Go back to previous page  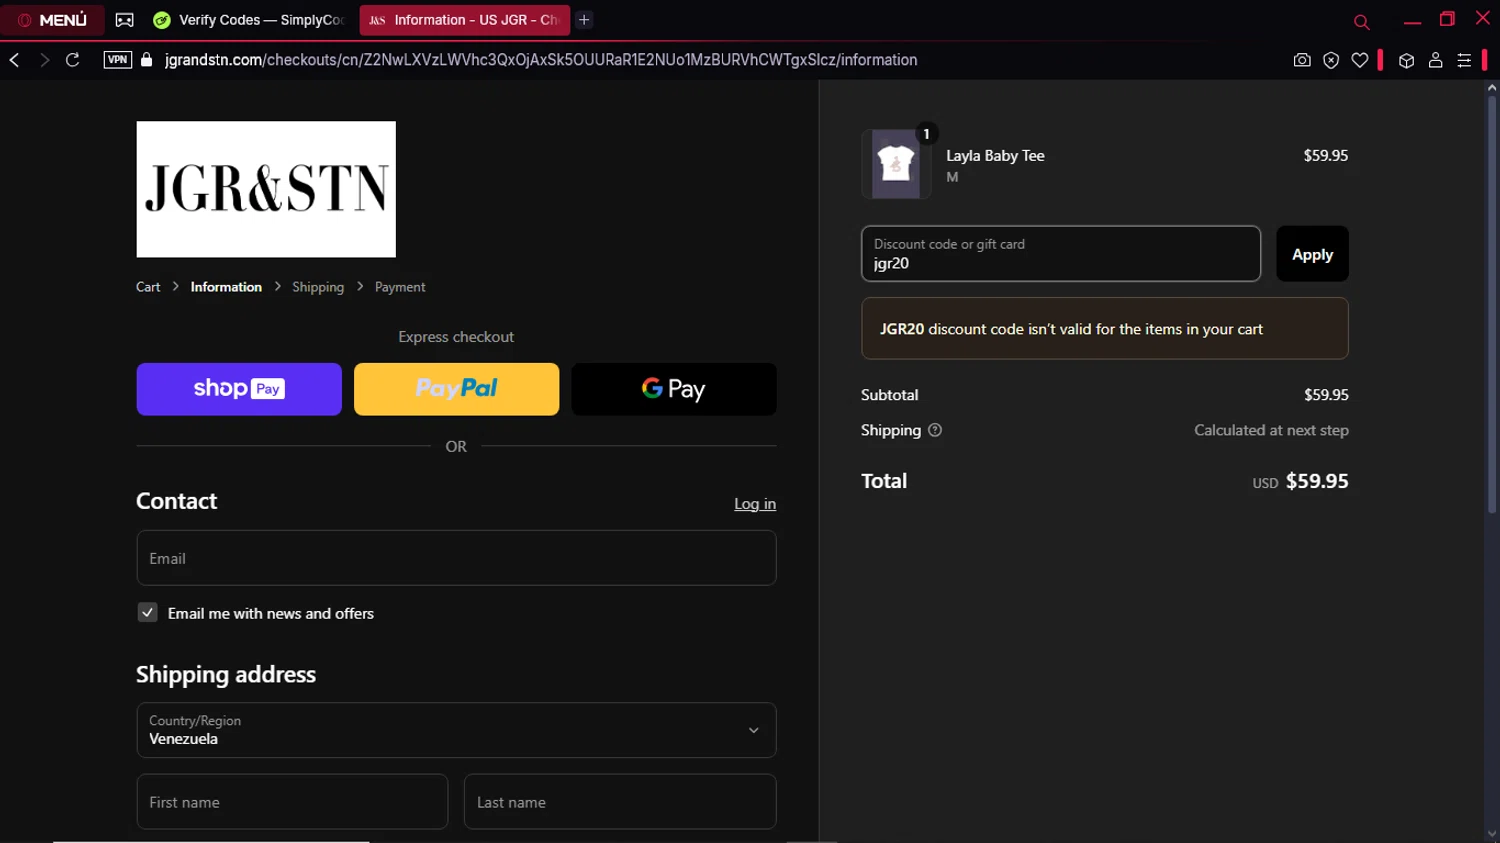click(x=15, y=60)
